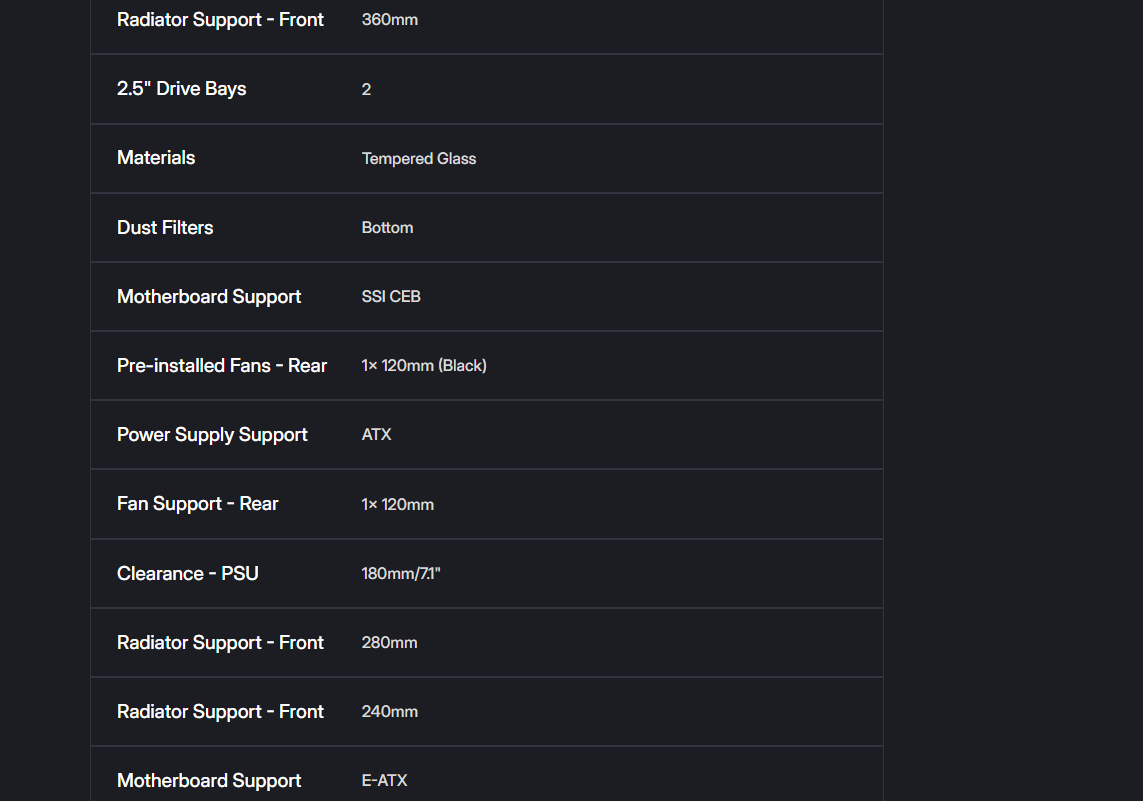Click the Clearance - PSU label

(187, 574)
